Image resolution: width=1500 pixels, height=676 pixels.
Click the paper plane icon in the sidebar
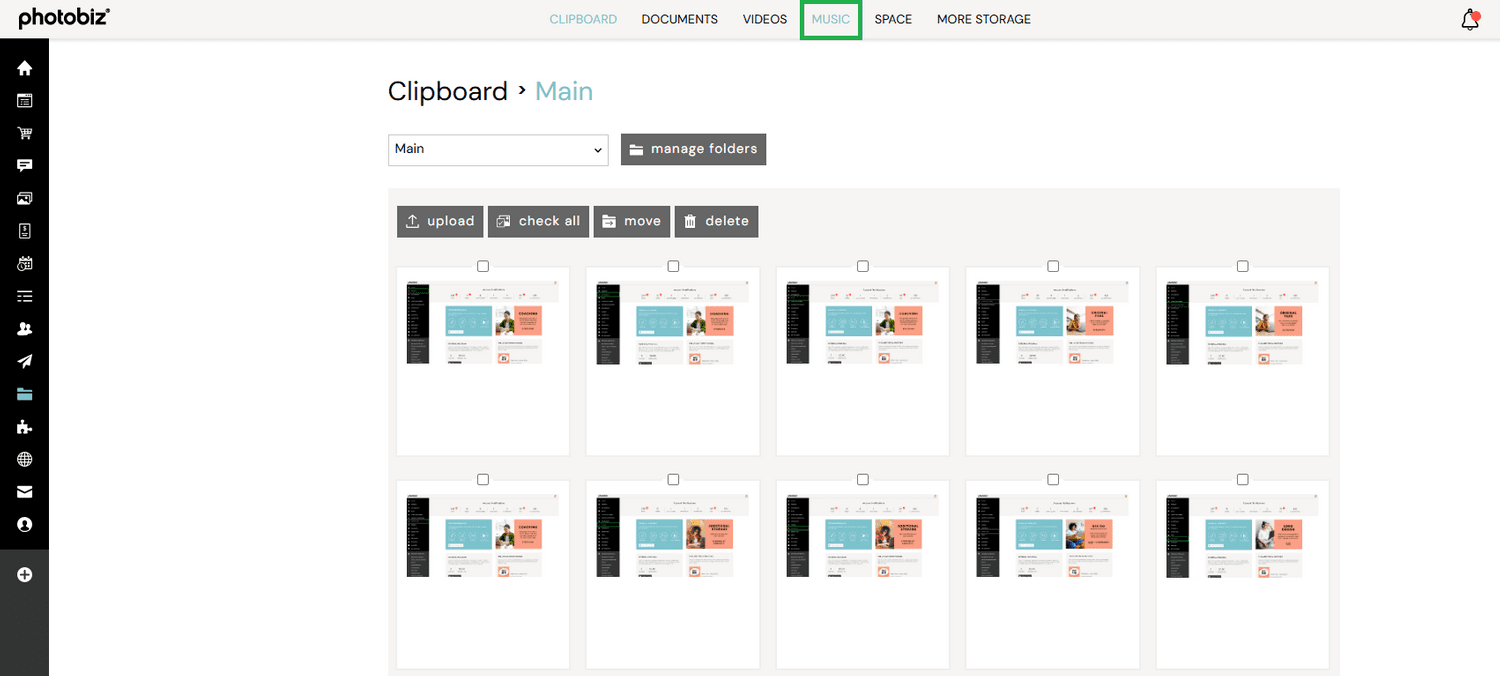click(x=25, y=361)
